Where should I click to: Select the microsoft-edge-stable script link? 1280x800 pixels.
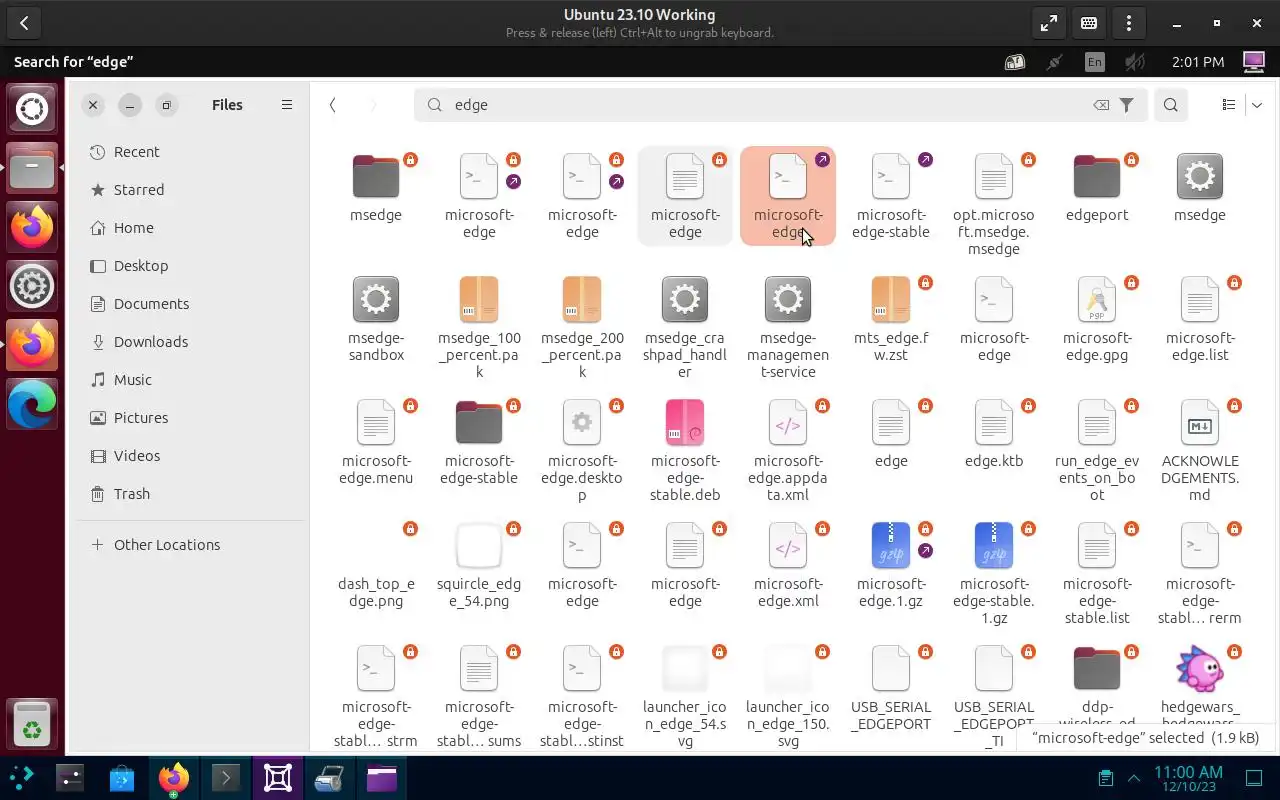click(x=891, y=177)
